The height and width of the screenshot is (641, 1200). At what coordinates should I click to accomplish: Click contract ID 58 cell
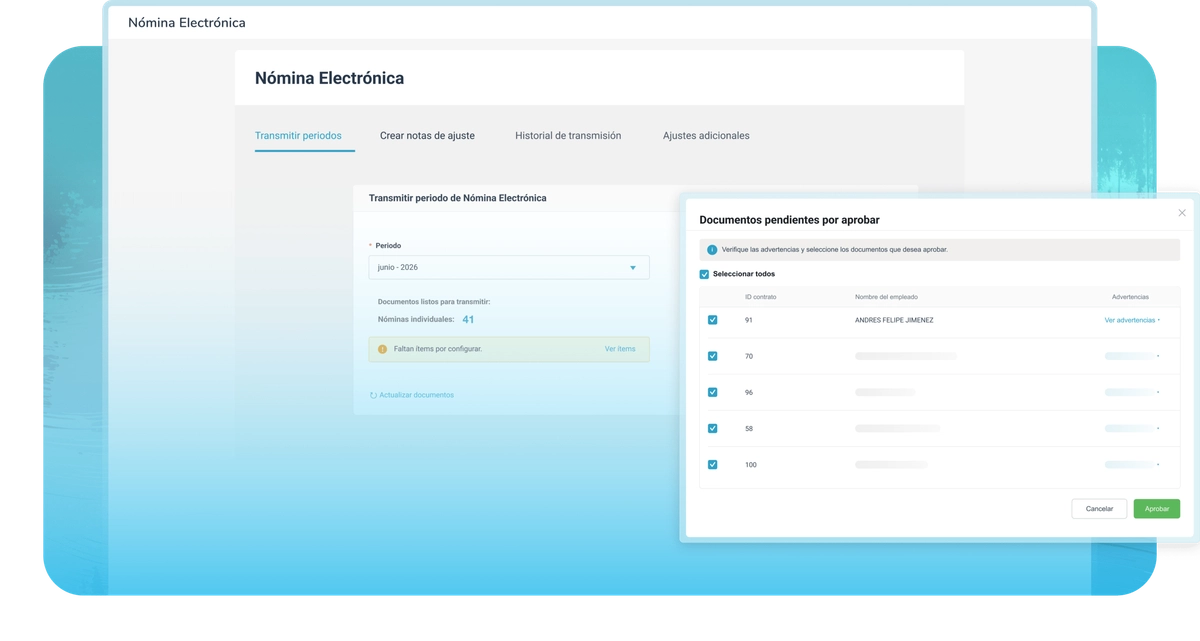[x=749, y=428]
